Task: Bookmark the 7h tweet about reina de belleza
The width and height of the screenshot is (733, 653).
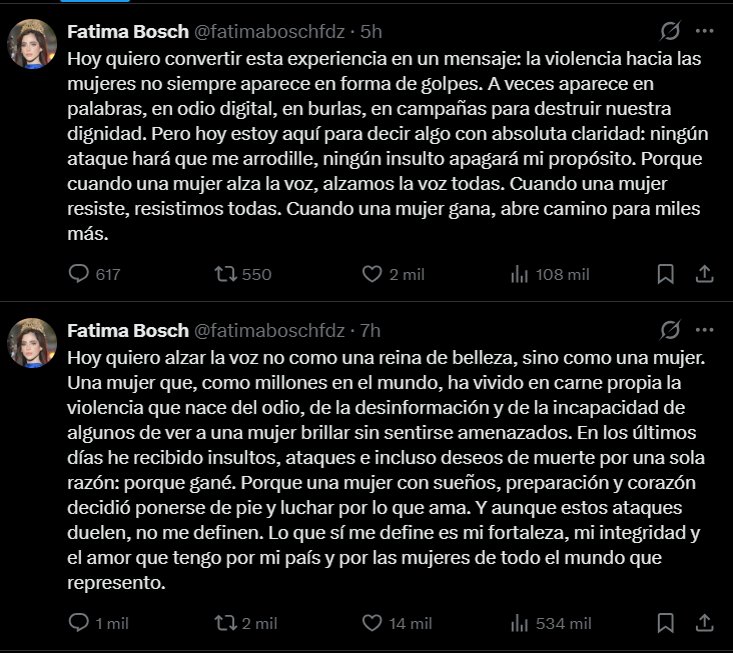Action: coord(665,623)
